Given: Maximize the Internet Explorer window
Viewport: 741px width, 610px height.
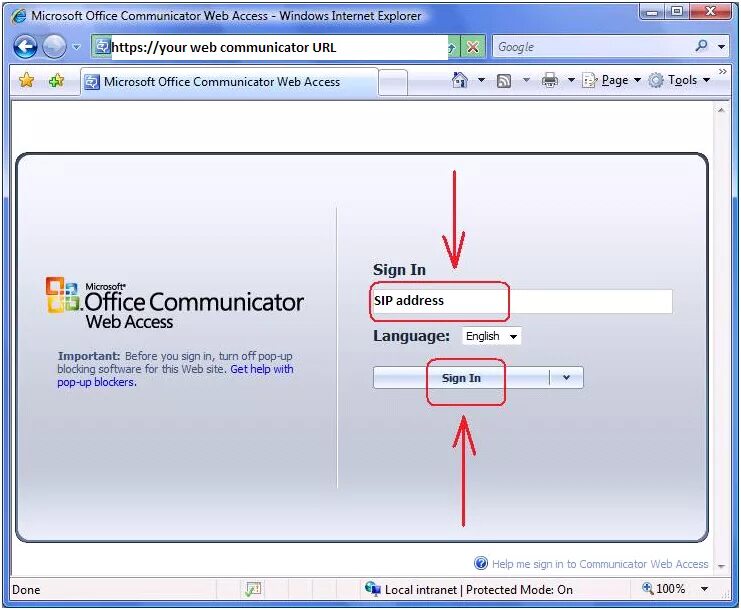Looking at the screenshot, I should [677, 12].
